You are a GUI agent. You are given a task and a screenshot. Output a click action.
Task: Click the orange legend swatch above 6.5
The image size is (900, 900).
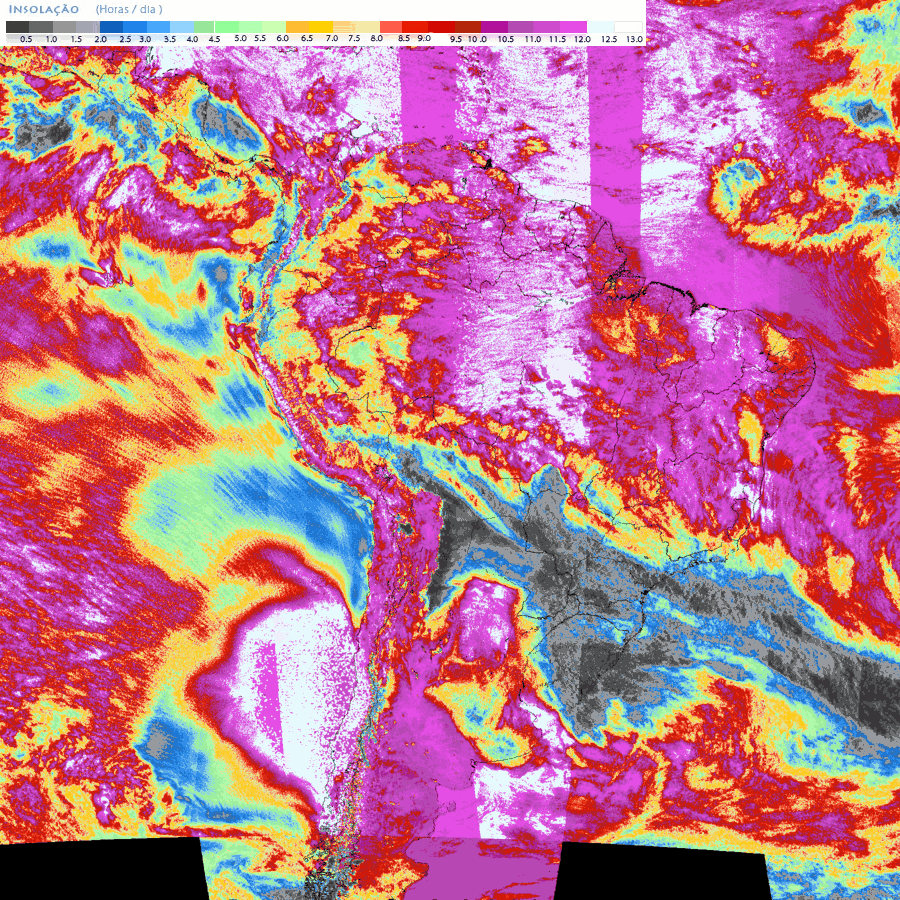pos(297,27)
